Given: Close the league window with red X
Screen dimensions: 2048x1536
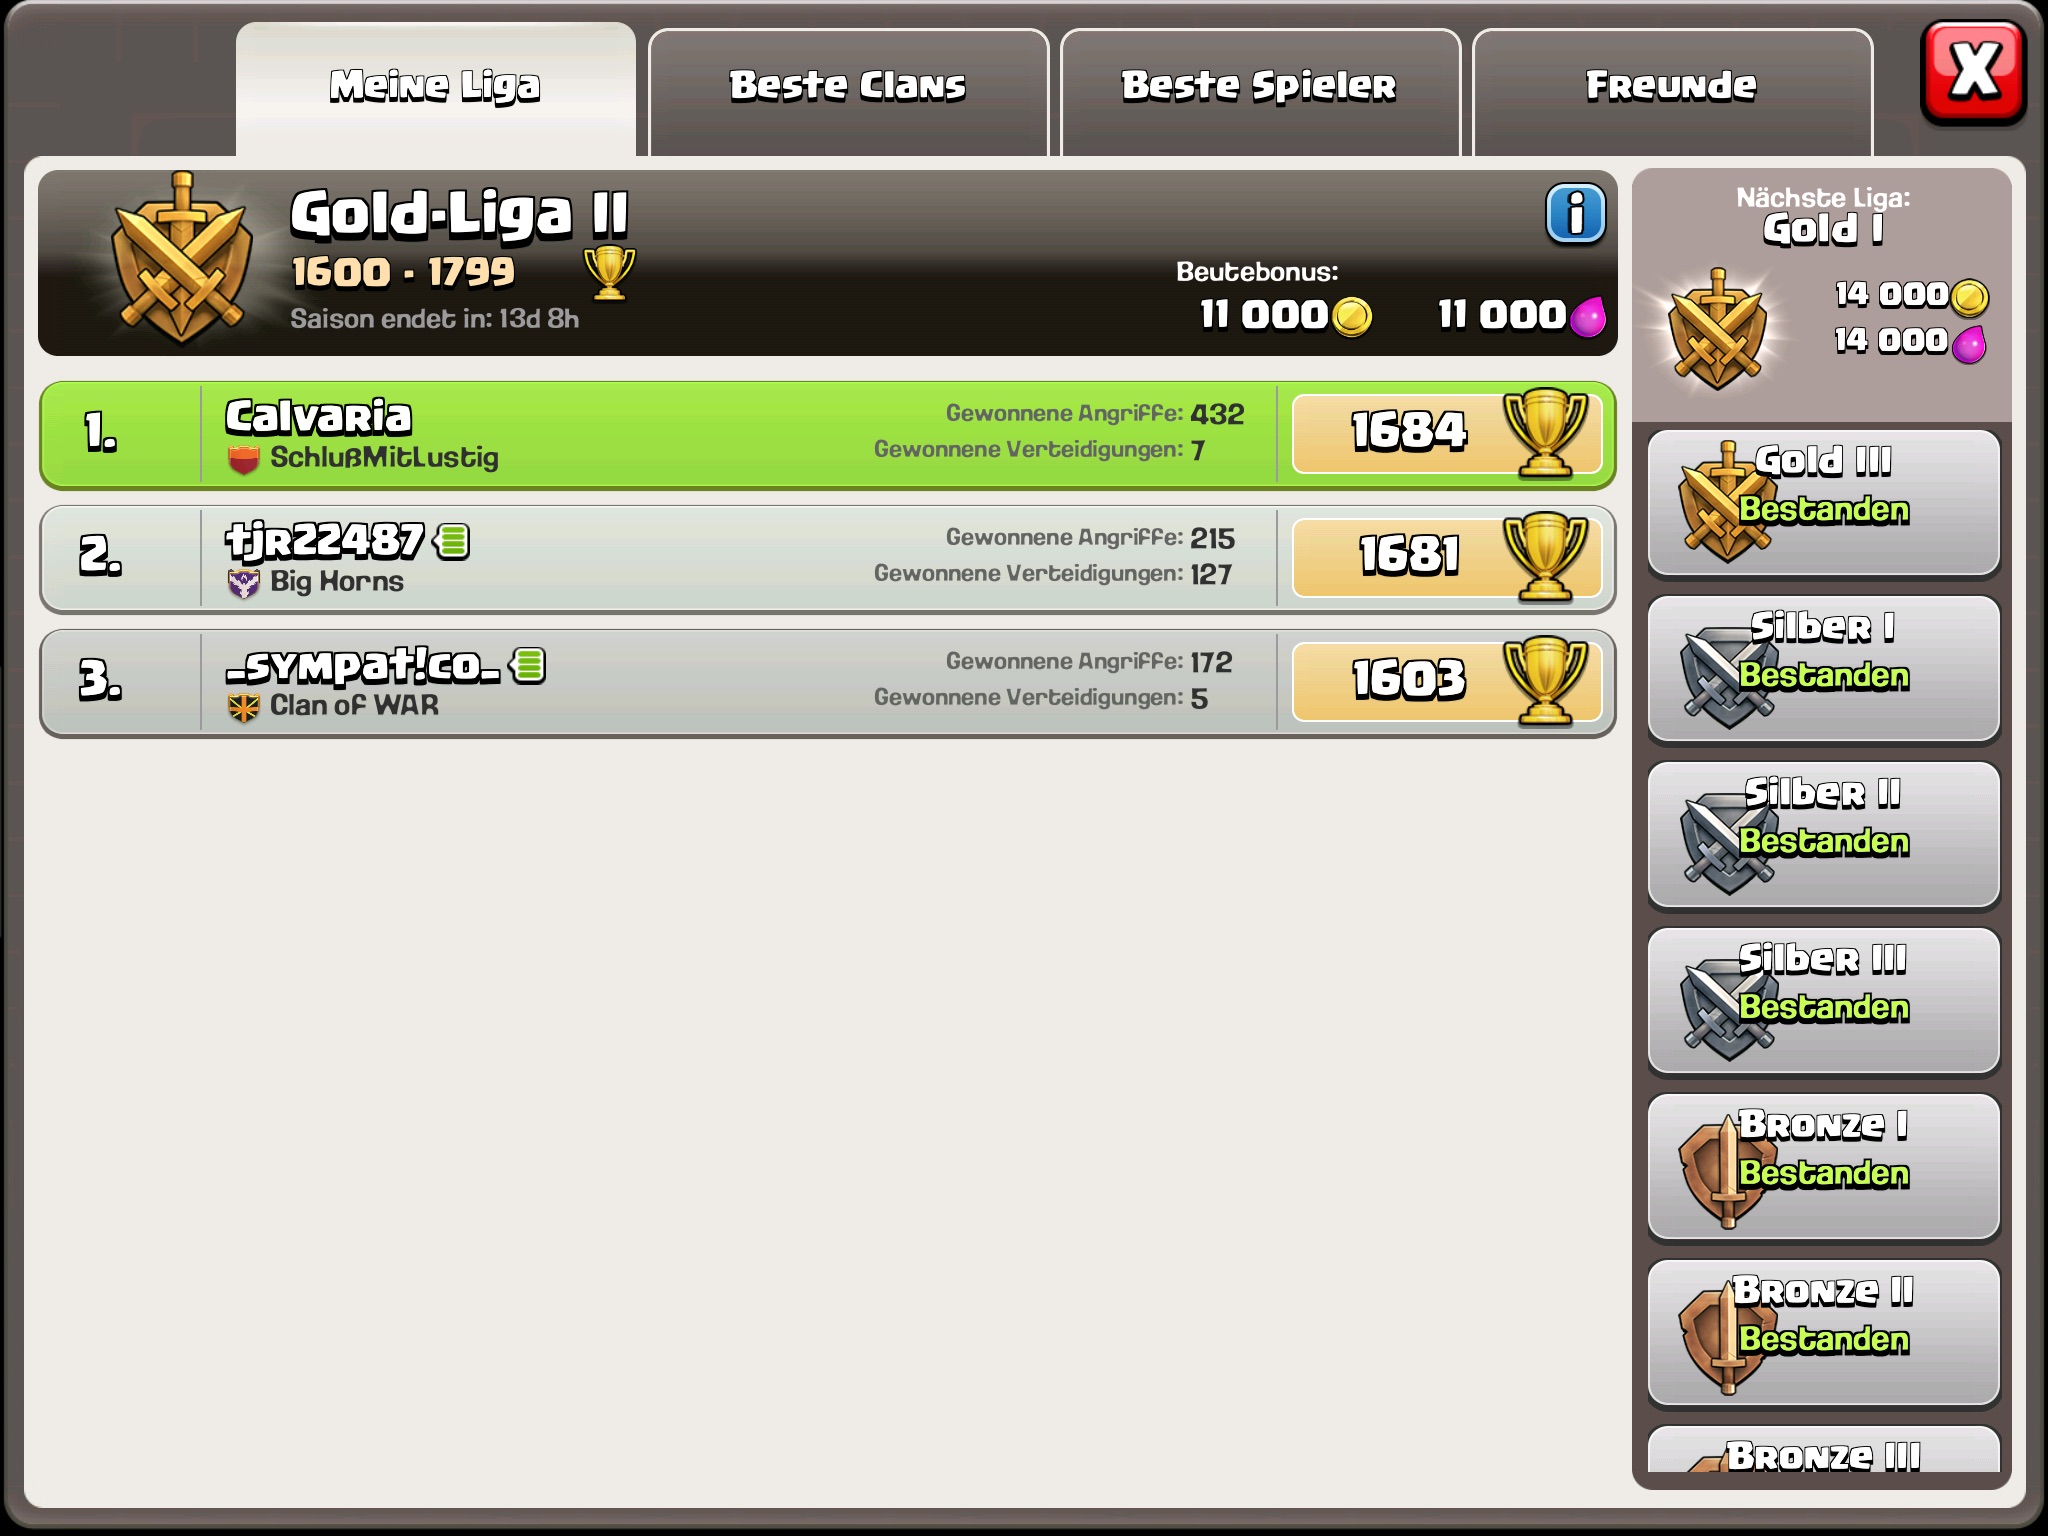Looking at the screenshot, I should tap(1973, 72).
